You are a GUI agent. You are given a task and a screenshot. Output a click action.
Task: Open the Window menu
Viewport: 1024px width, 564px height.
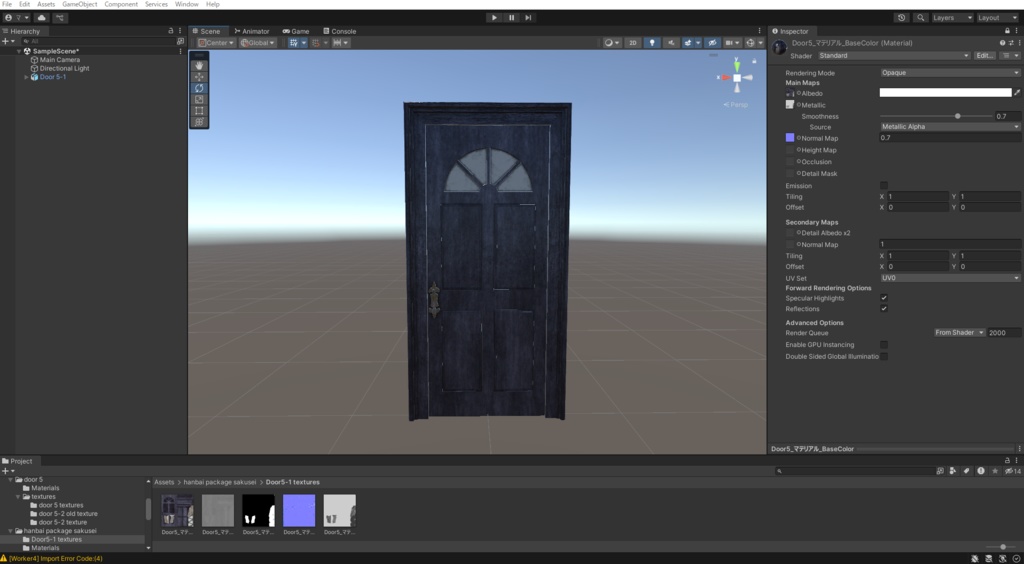click(187, 4)
